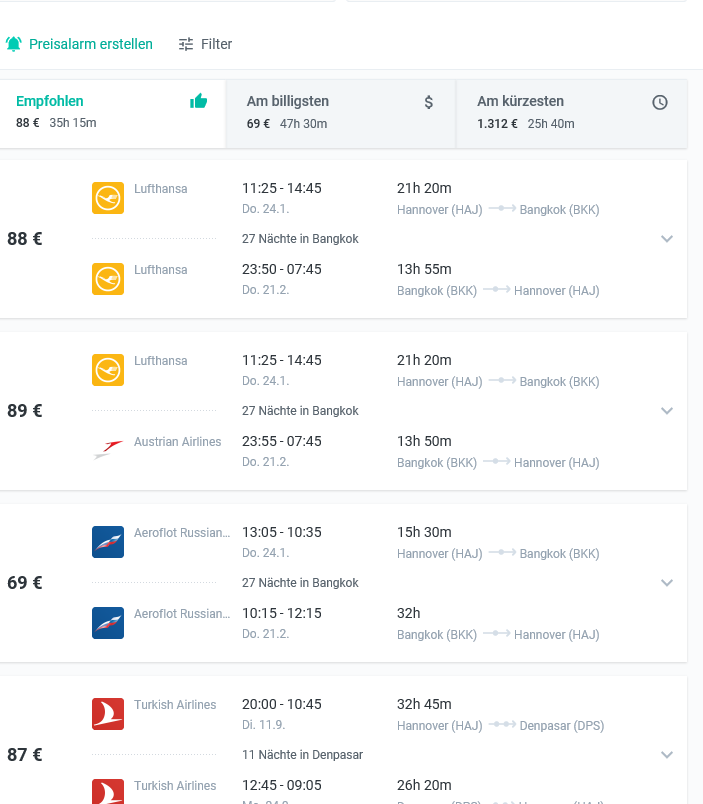
Task: Click the price alarm bell icon
Action: pos(14,44)
